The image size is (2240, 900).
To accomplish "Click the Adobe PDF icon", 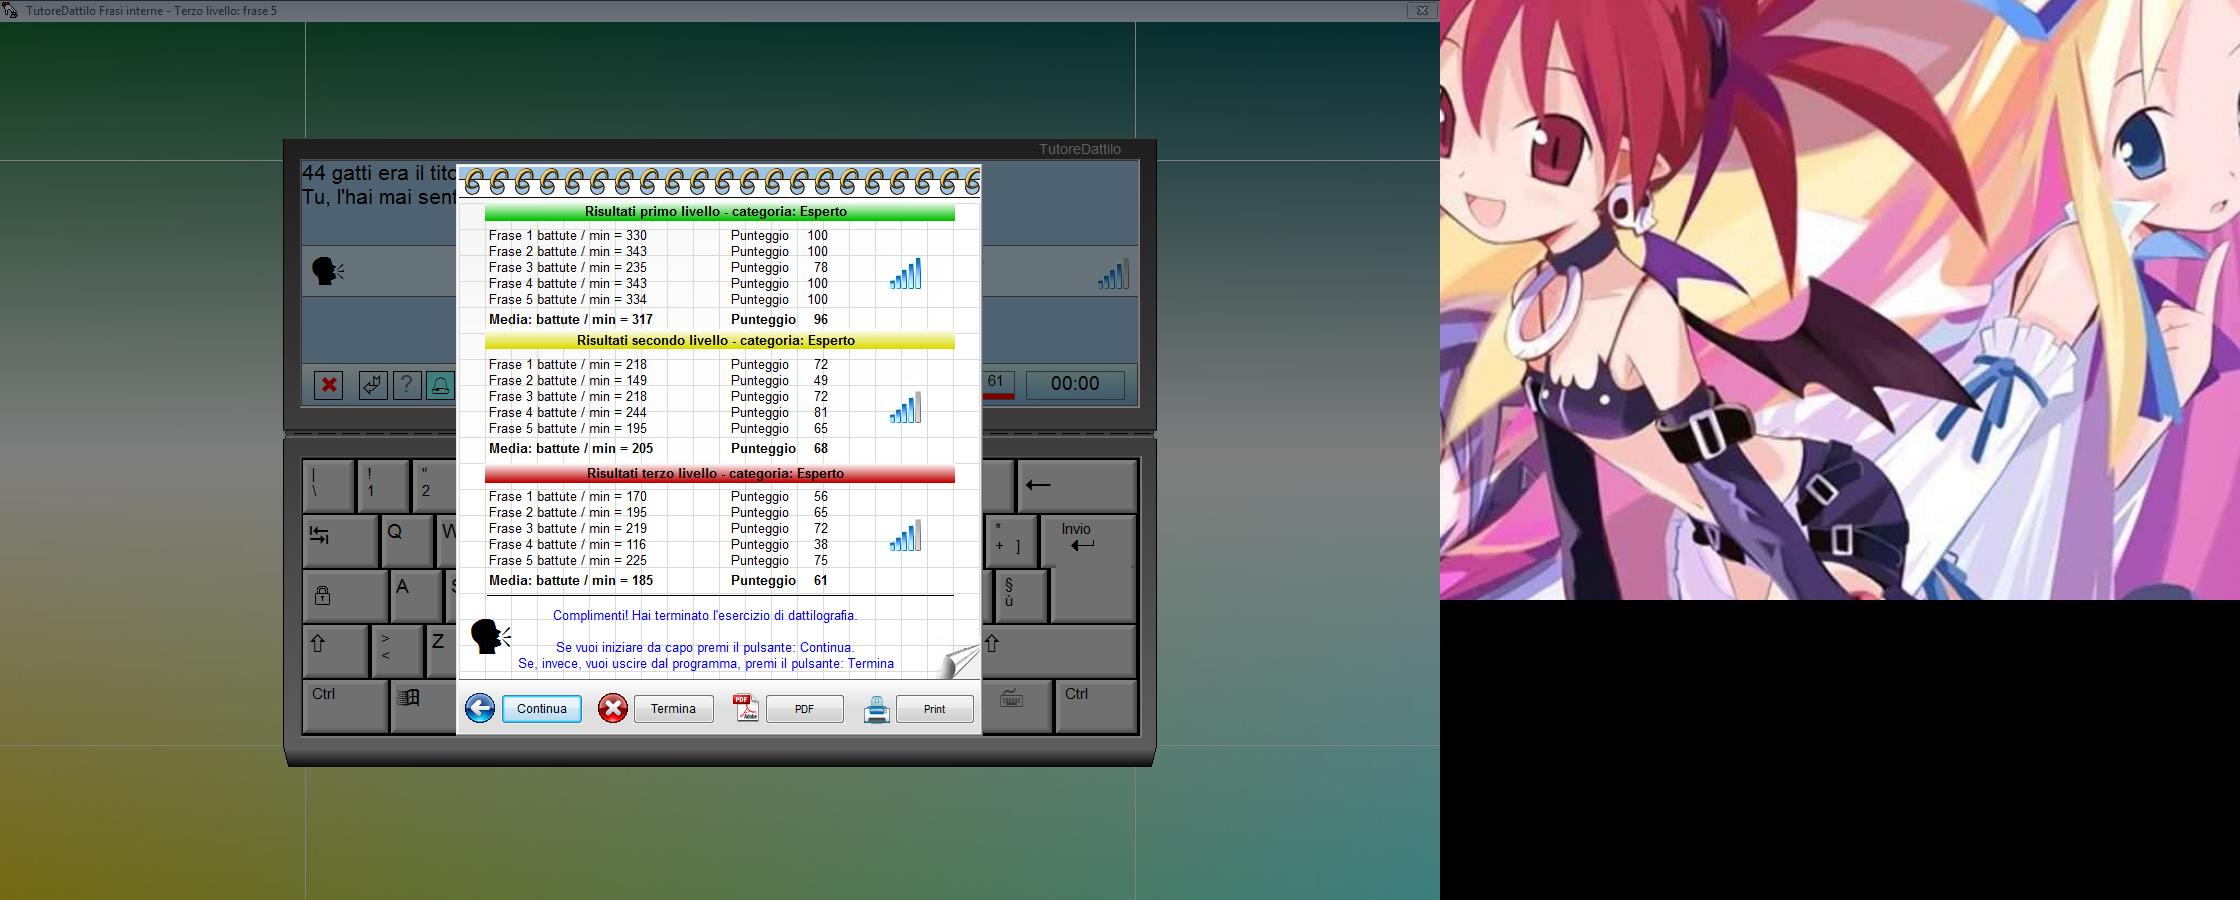I will [746, 708].
